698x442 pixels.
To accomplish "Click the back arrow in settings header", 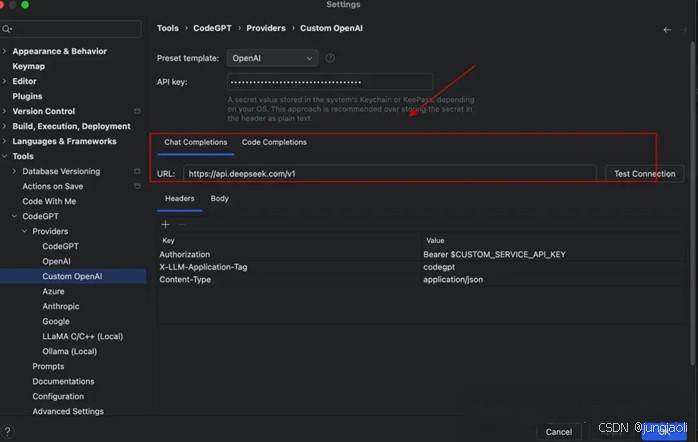I will (x=667, y=30).
